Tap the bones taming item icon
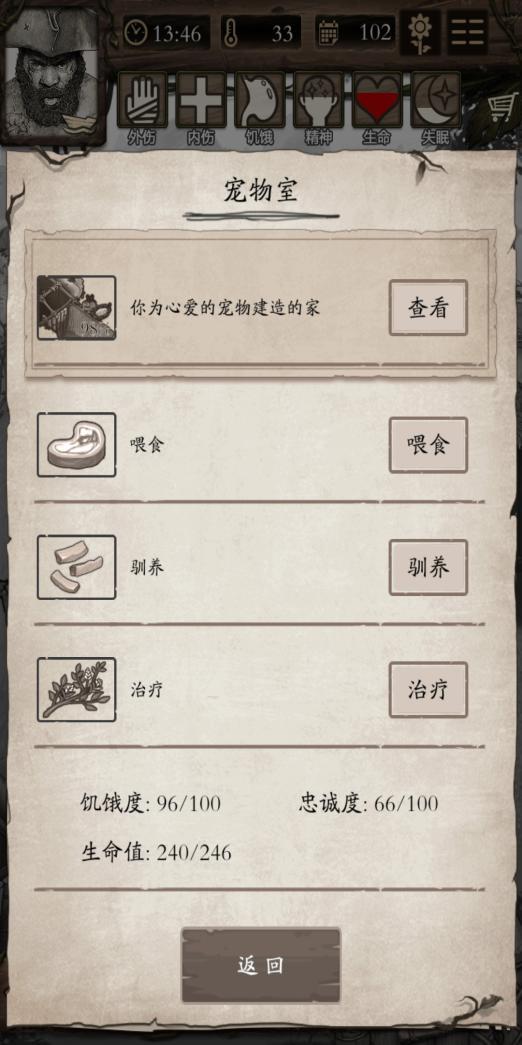Screen dimensions: 522x1045 [77, 567]
